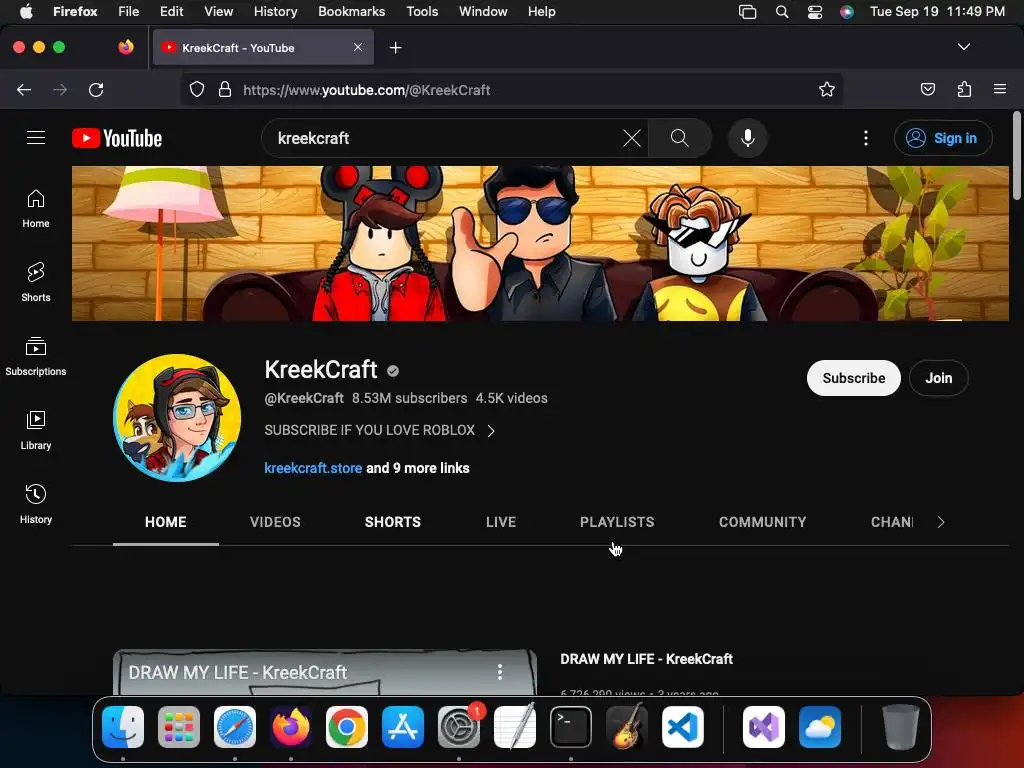The width and height of the screenshot is (1024, 768).
Task: Click the page vertical scrollbar
Action: pyautogui.click(x=1017, y=157)
